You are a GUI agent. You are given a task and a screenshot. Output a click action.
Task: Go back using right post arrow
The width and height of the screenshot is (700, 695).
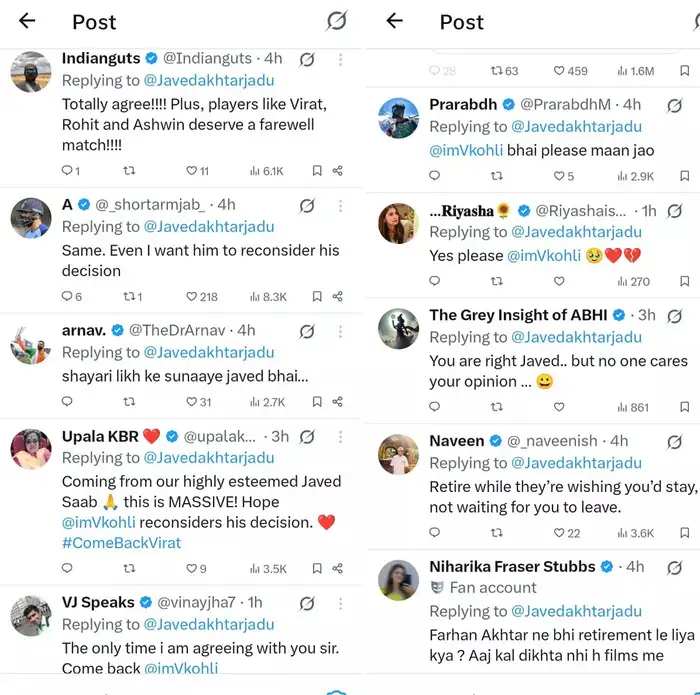[x=395, y=21]
